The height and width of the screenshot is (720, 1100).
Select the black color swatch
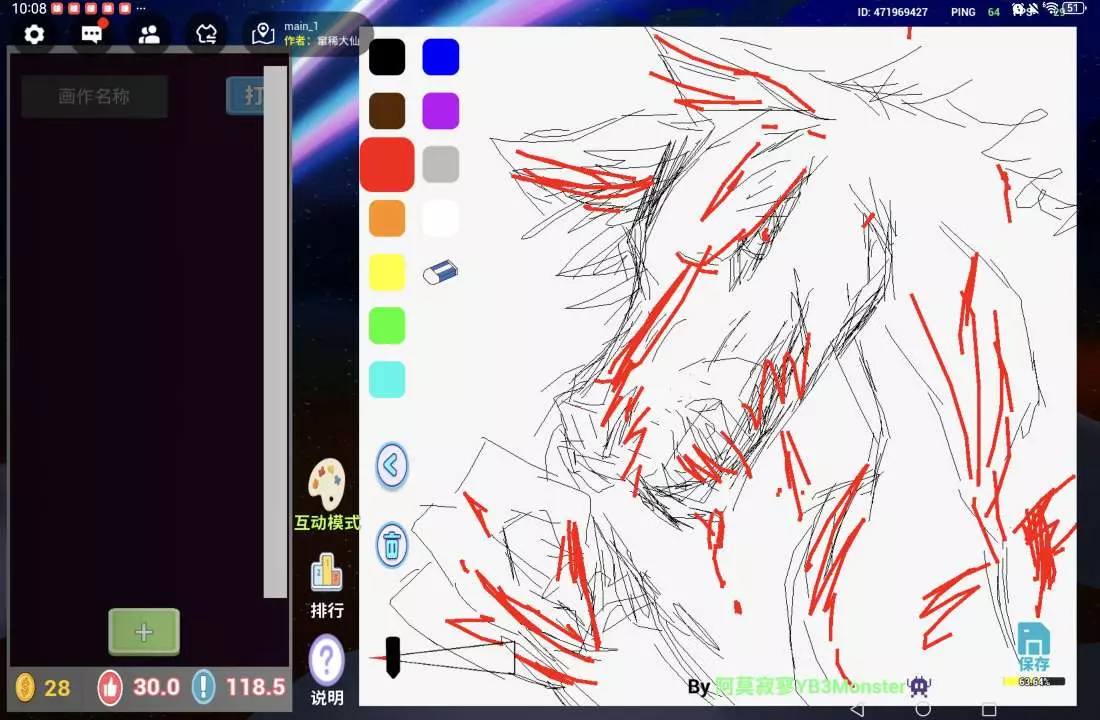(387, 57)
